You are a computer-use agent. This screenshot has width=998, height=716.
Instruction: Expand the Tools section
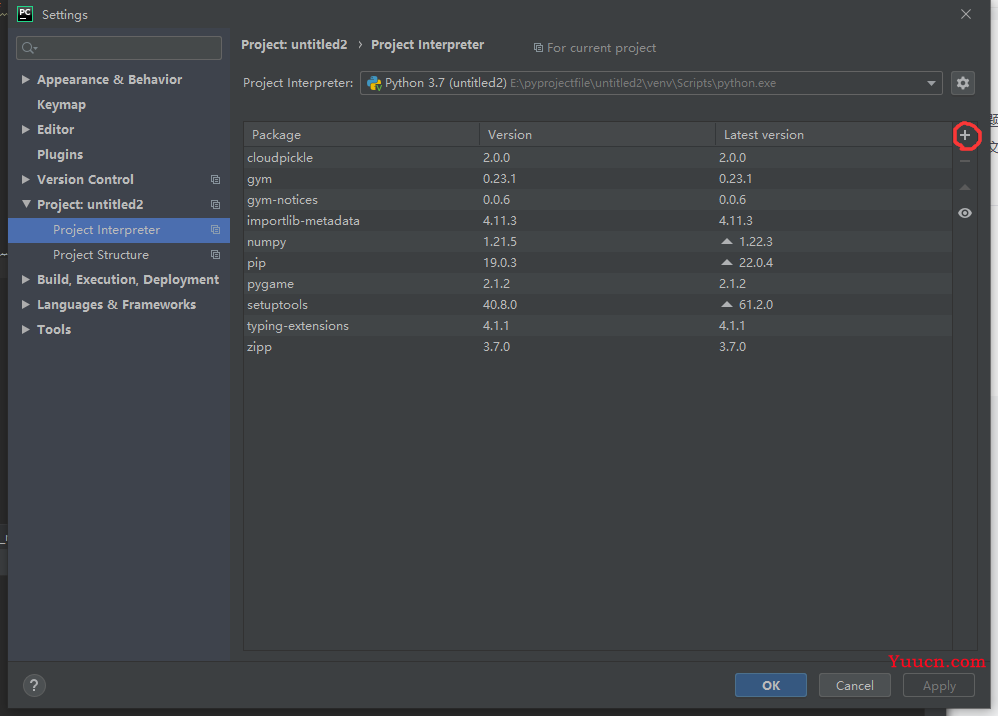[25, 329]
